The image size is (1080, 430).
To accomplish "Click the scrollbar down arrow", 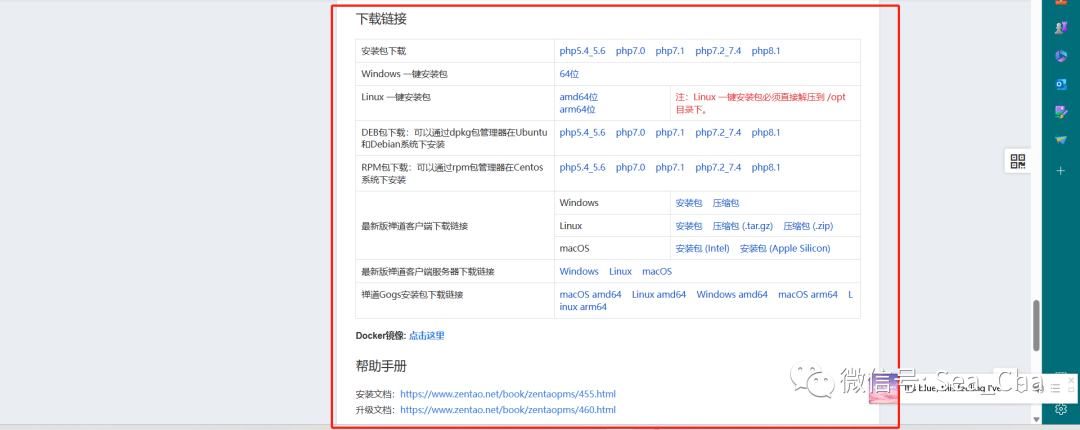I will pos(1036,418).
